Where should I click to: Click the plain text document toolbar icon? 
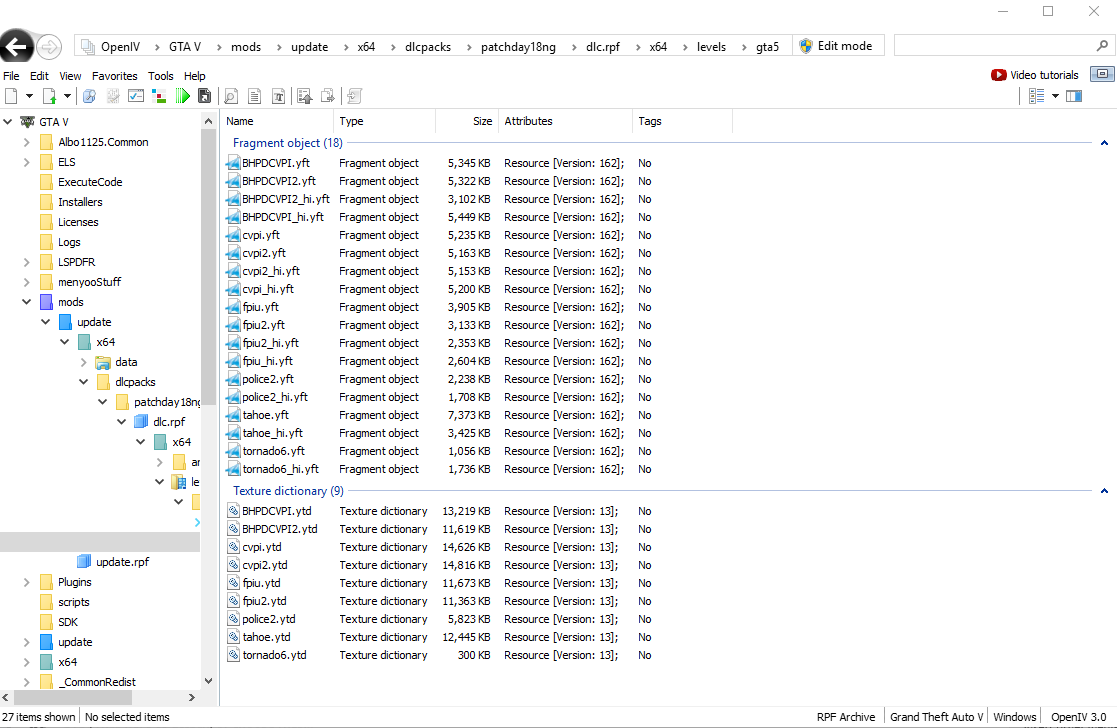[x=254, y=96]
